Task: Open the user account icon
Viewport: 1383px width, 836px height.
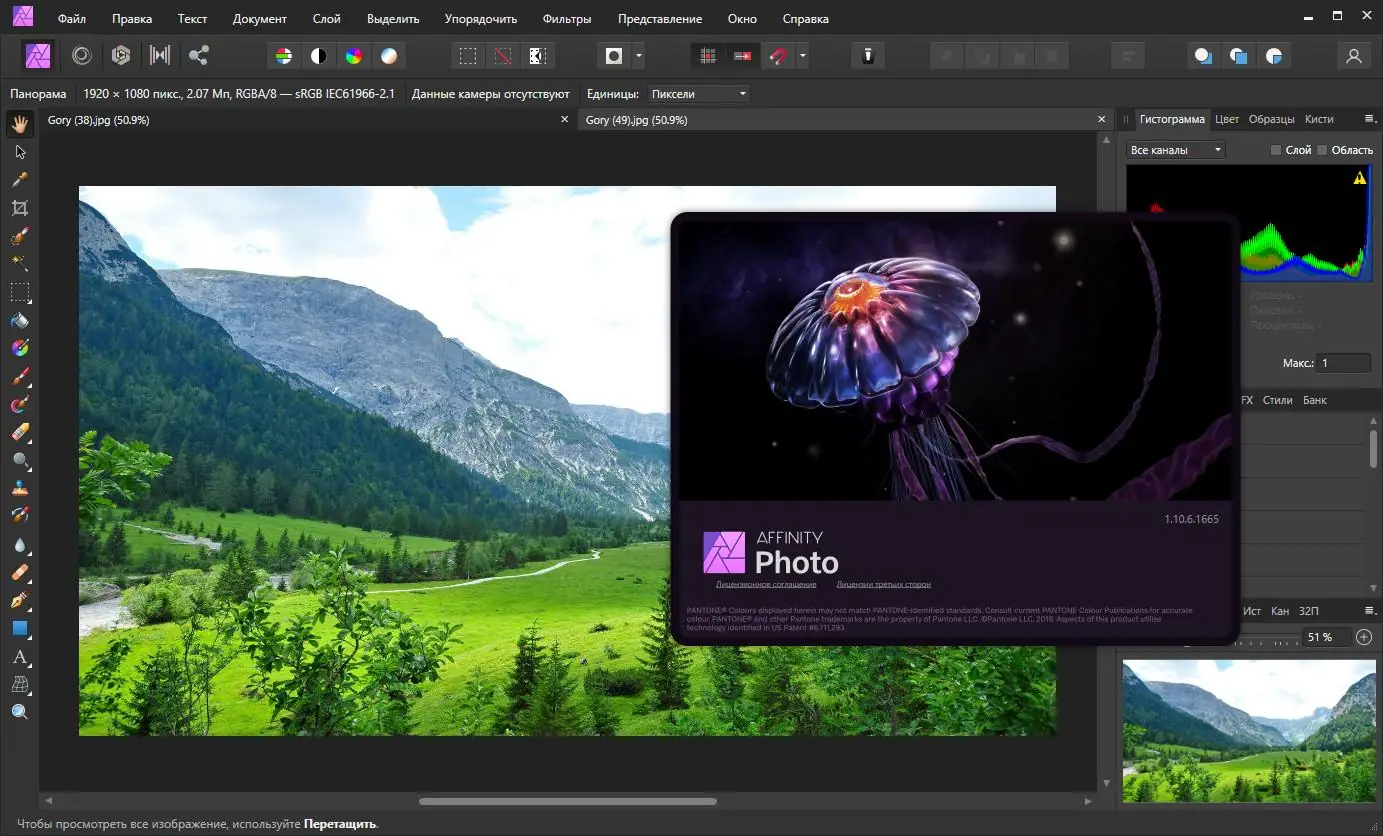Action: 1353,56
